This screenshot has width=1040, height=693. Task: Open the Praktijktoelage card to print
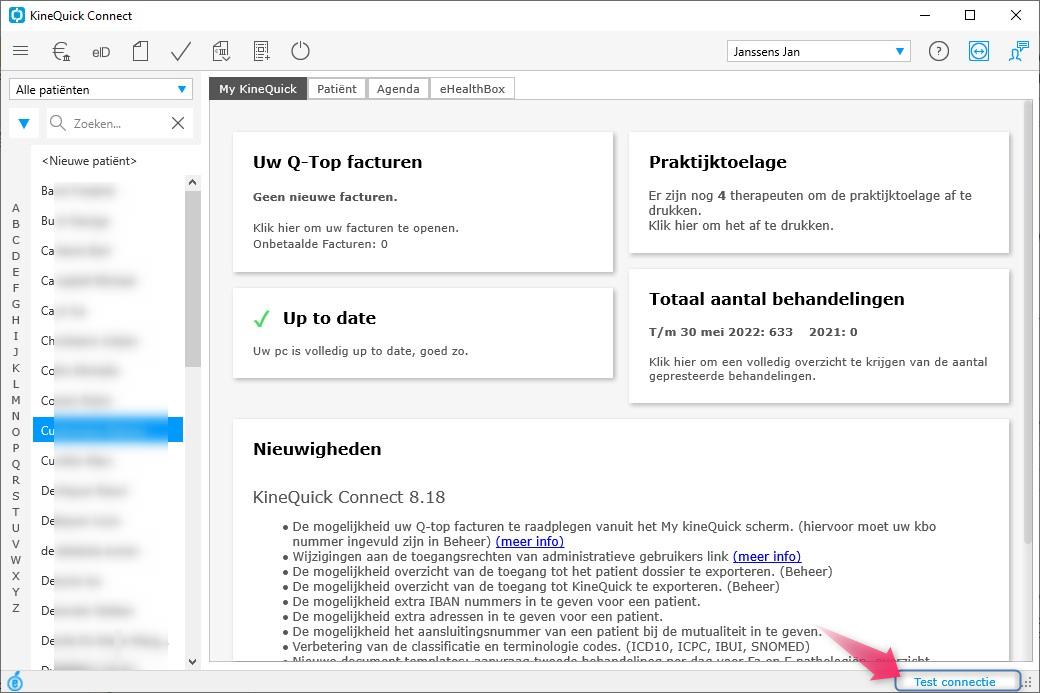(818, 192)
